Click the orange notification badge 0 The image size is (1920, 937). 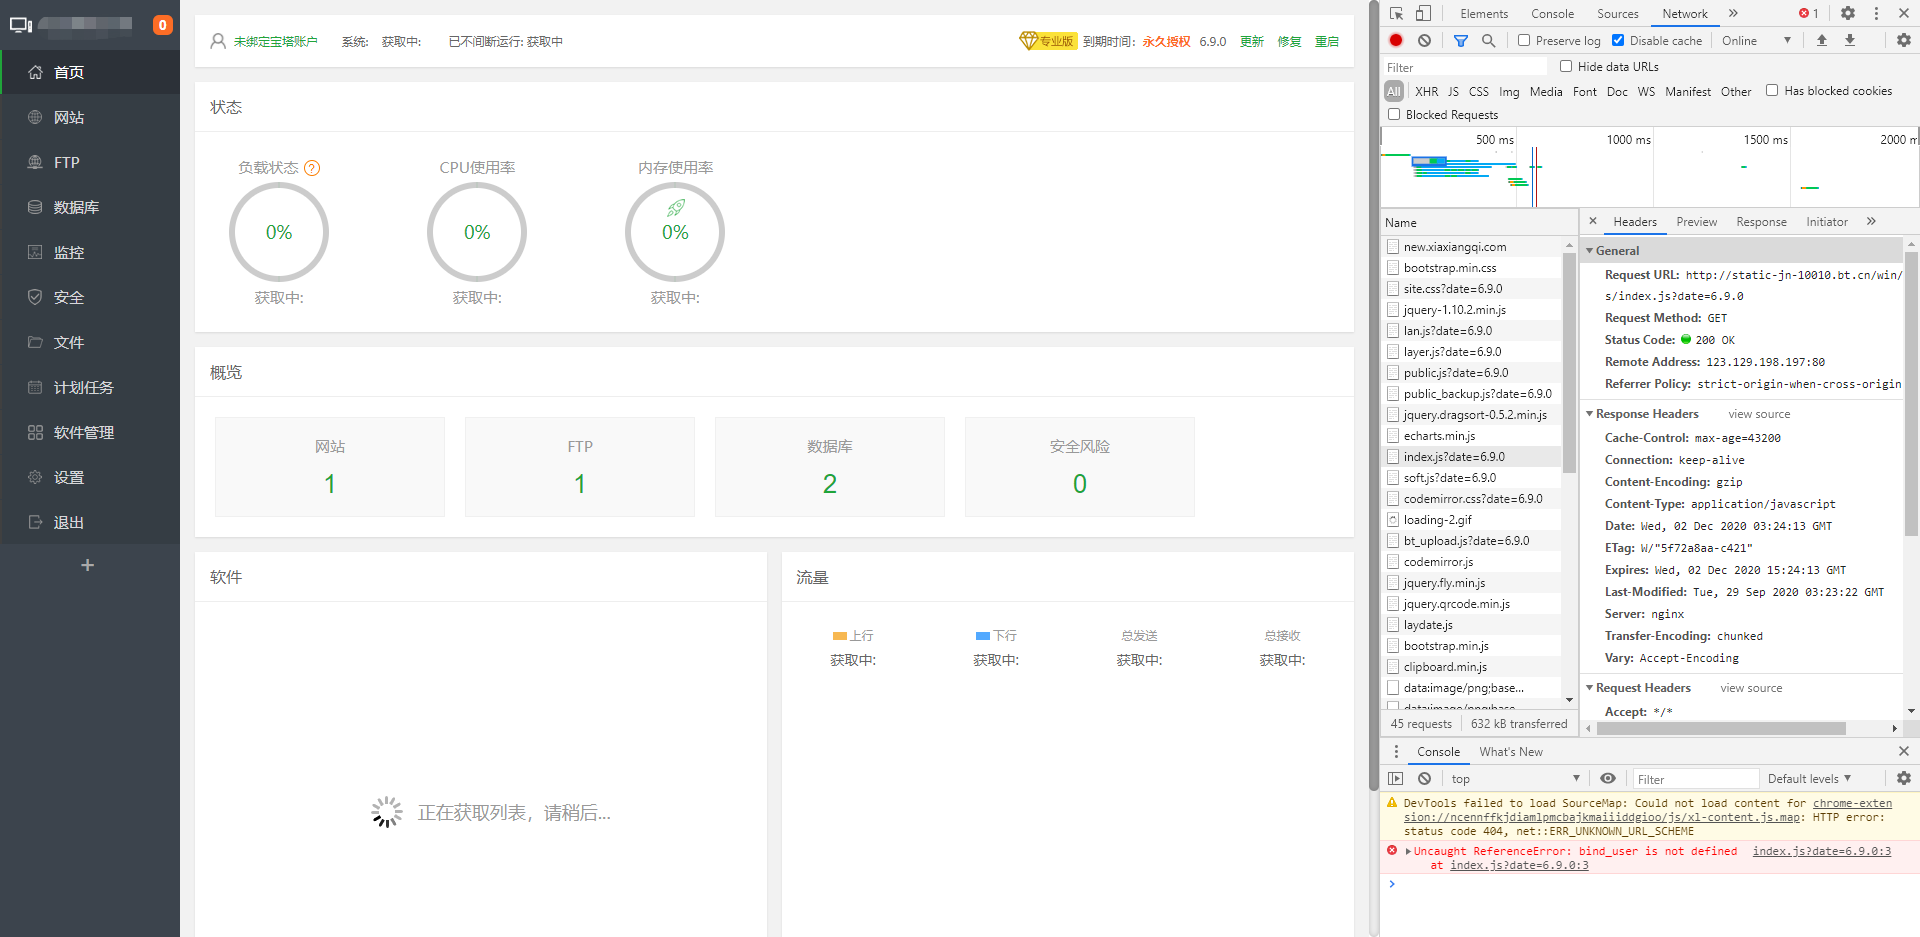162,25
